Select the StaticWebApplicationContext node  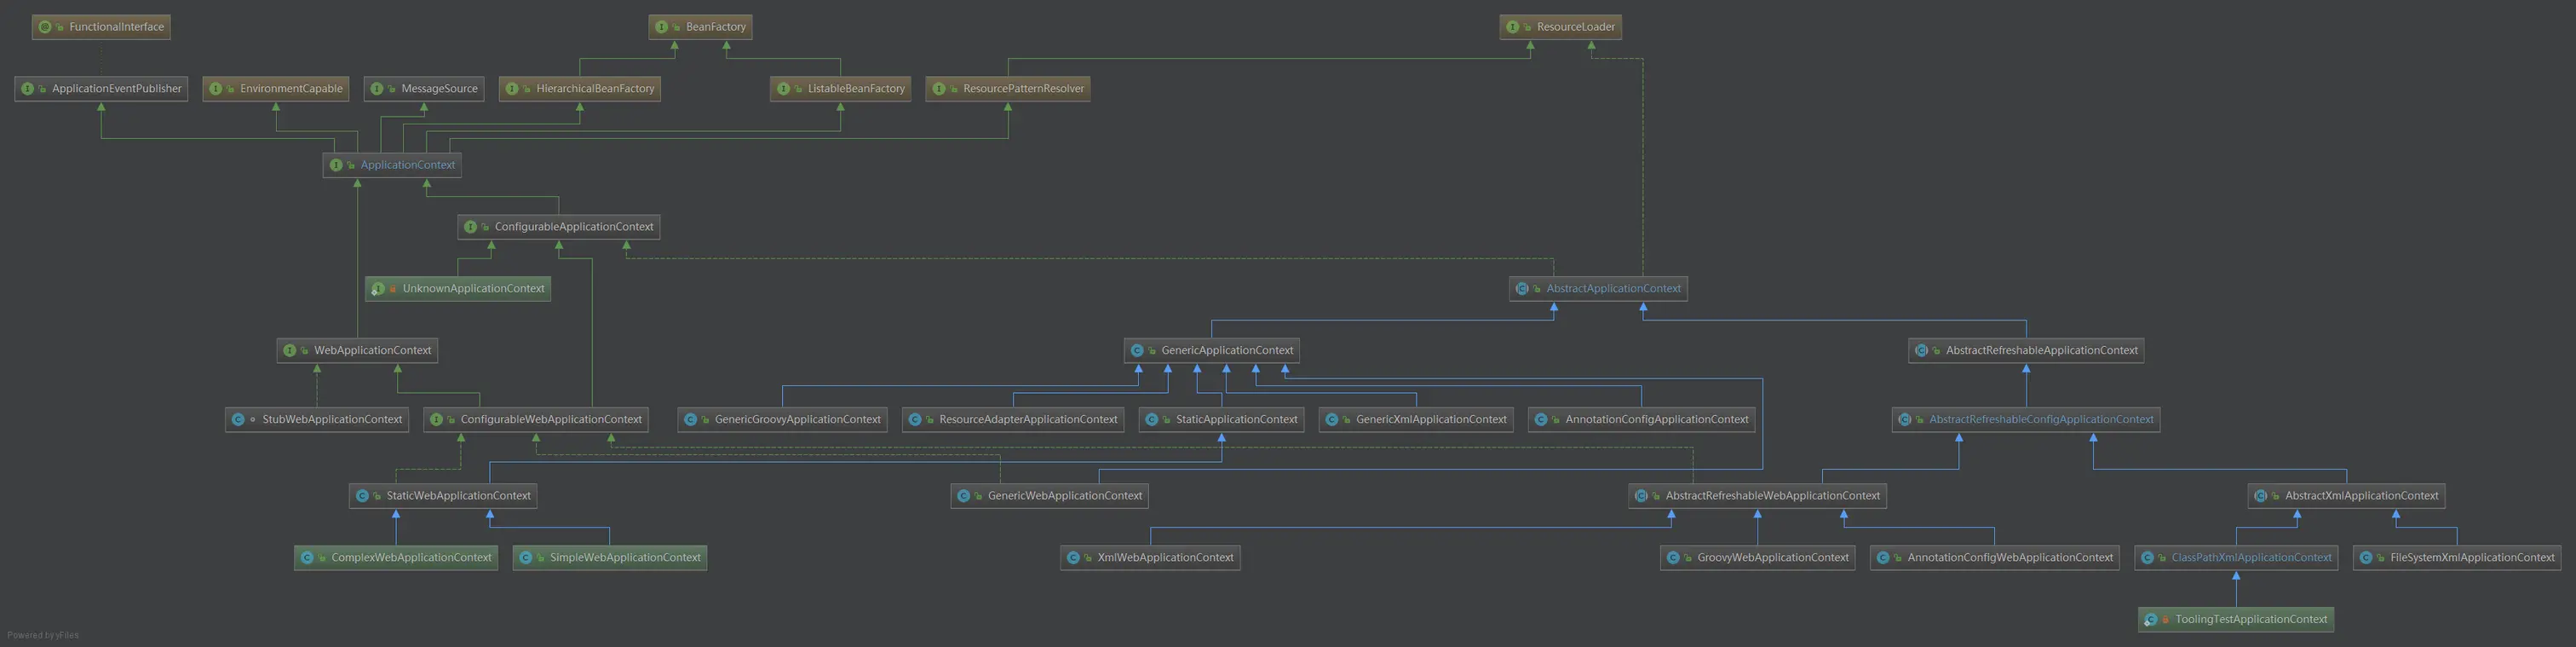(x=443, y=496)
